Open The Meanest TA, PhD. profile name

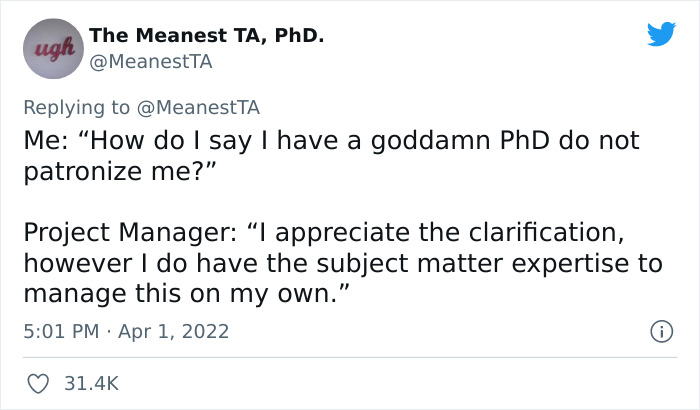[206, 36]
